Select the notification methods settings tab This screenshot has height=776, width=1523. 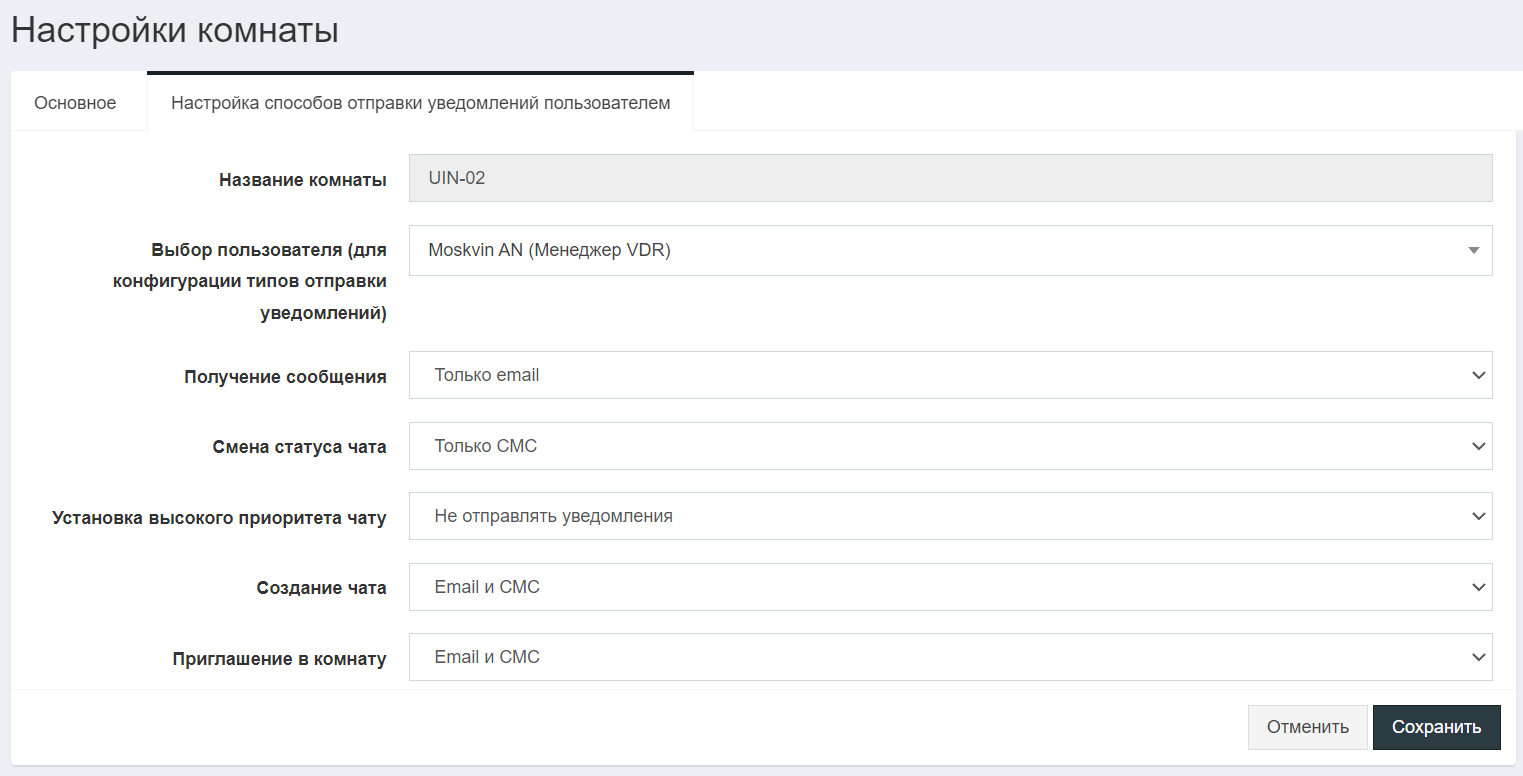[x=420, y=103]
